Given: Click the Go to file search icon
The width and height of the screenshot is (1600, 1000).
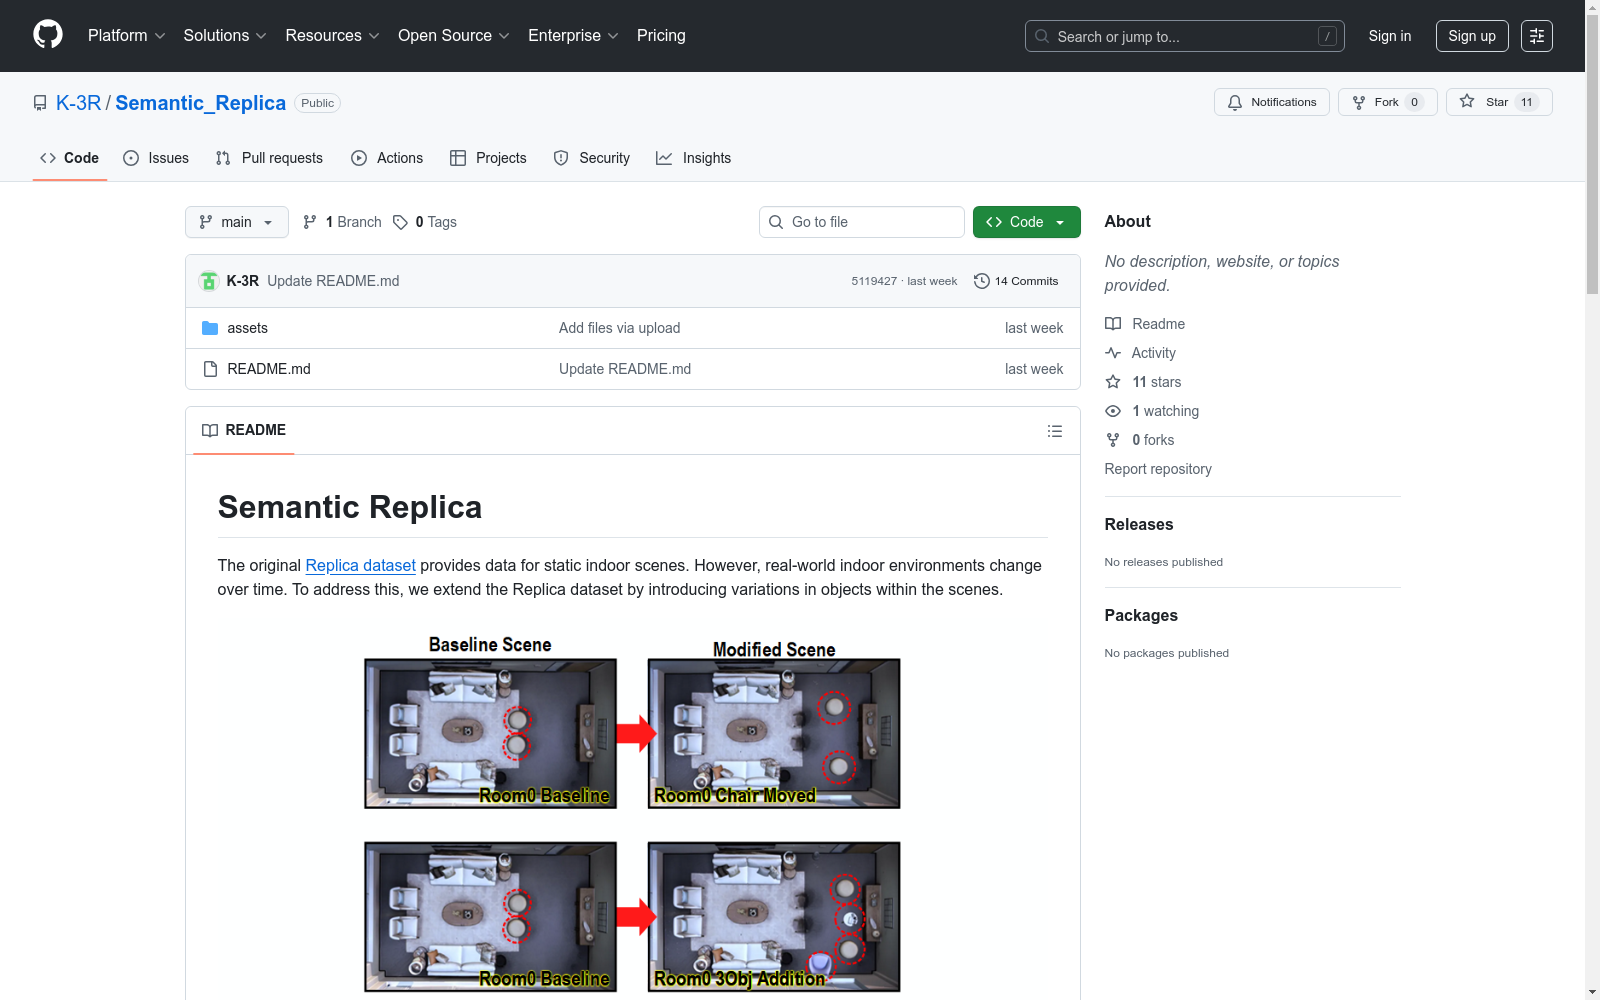Looking at the screenshot, I should (776, 222).
